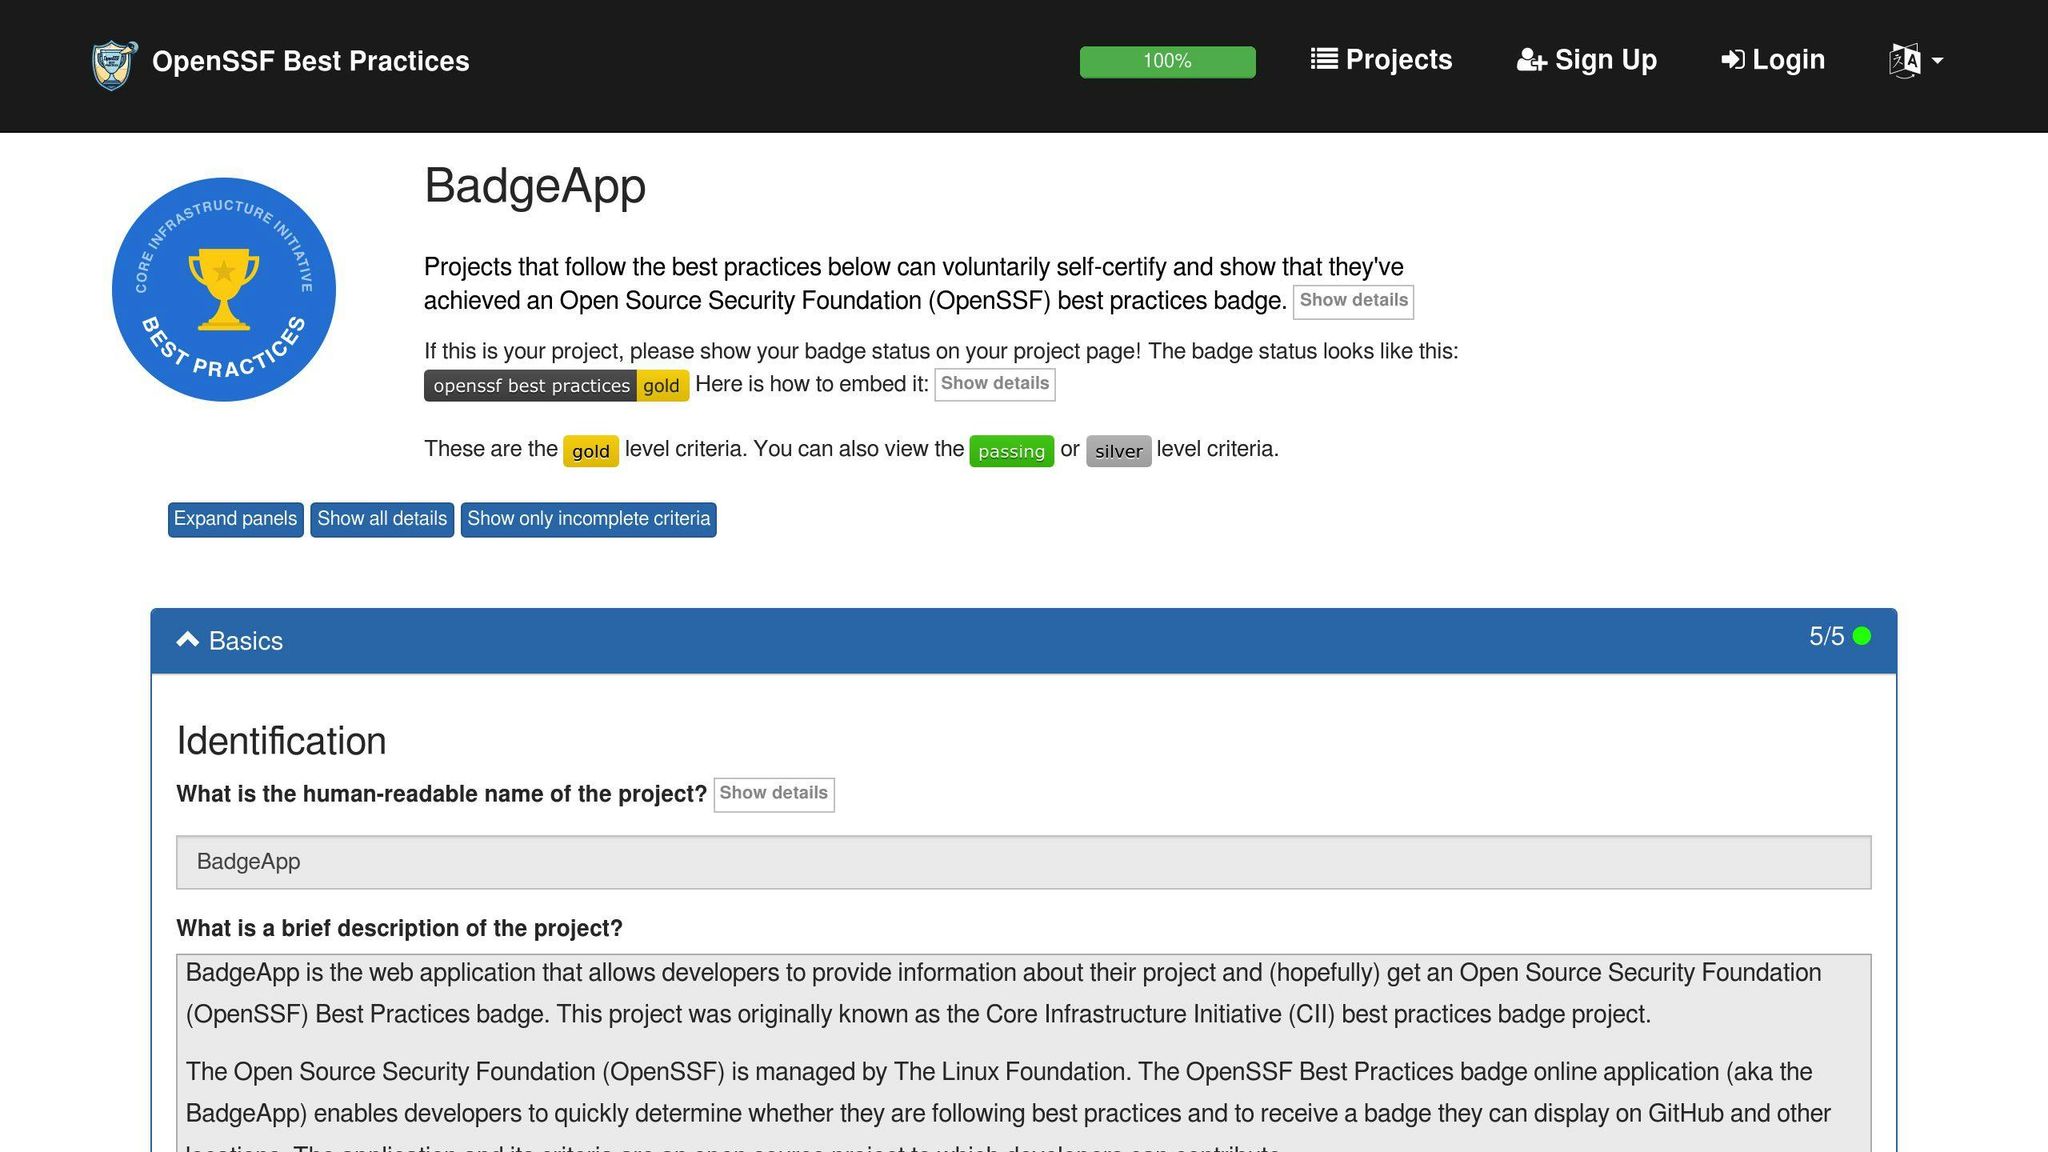Click the login arrow icon
Image resolution: width=2048 pixels, height=1152 pixels.
[1733, 60]
